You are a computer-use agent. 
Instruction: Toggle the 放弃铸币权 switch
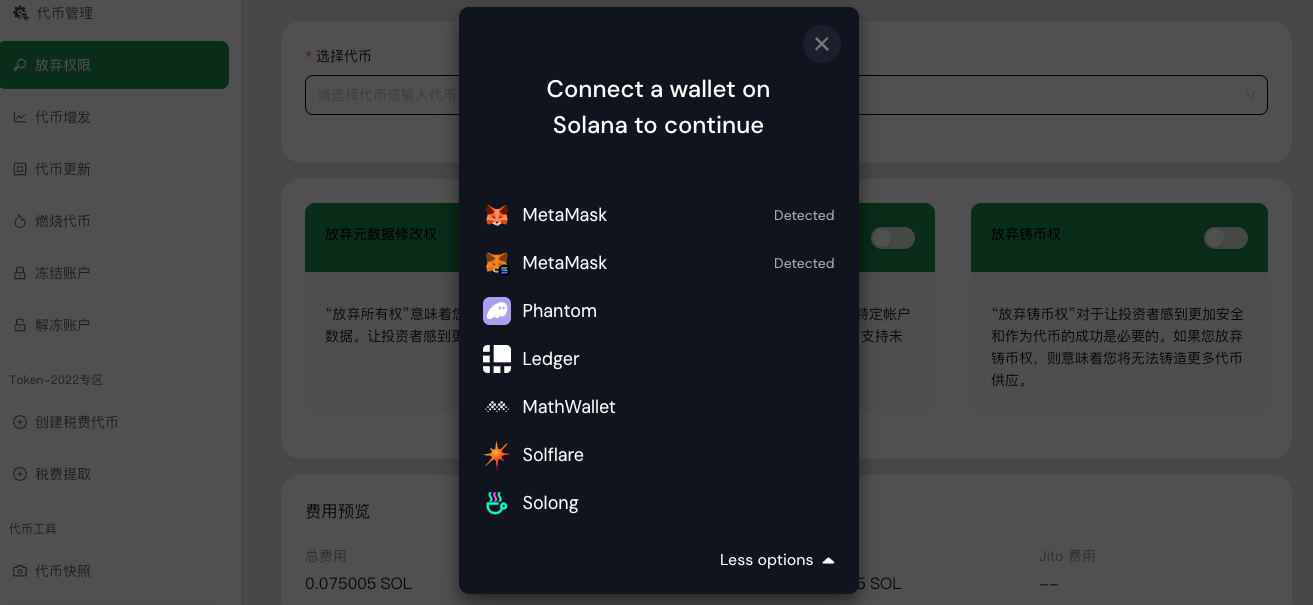click(x=1225, y=238)
